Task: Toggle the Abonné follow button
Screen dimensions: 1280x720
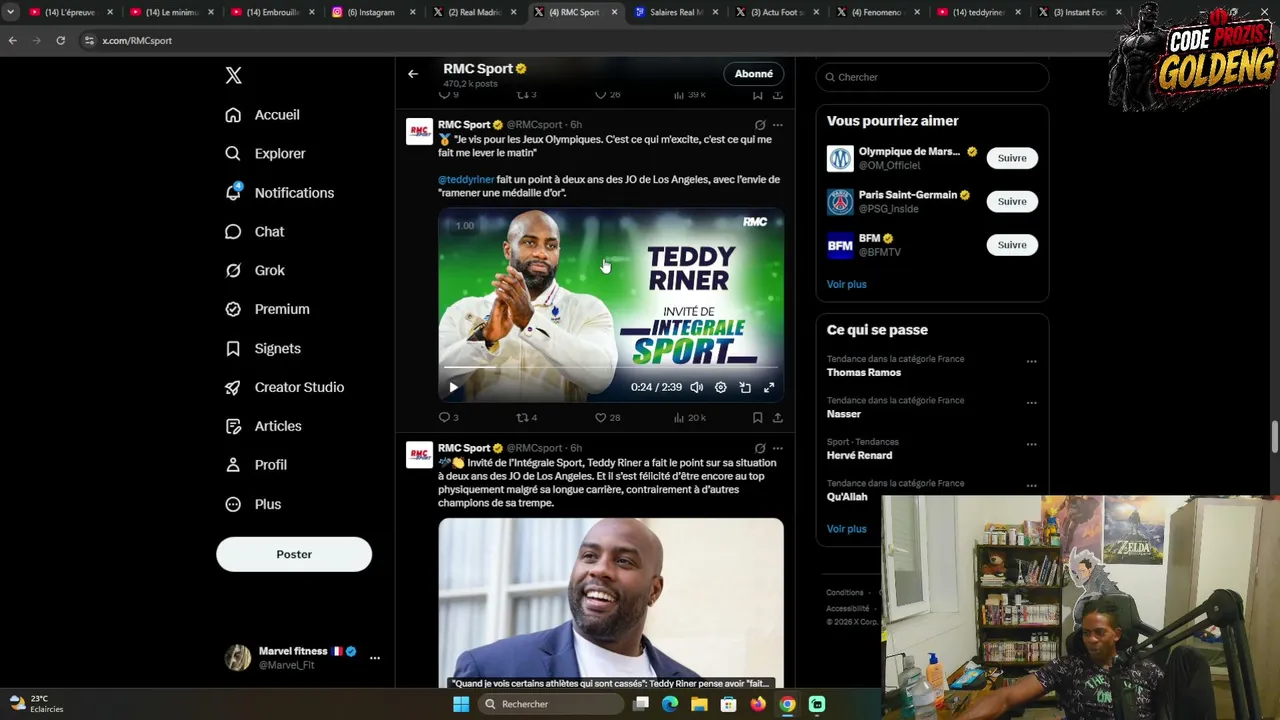Action: tap(754, 74)
